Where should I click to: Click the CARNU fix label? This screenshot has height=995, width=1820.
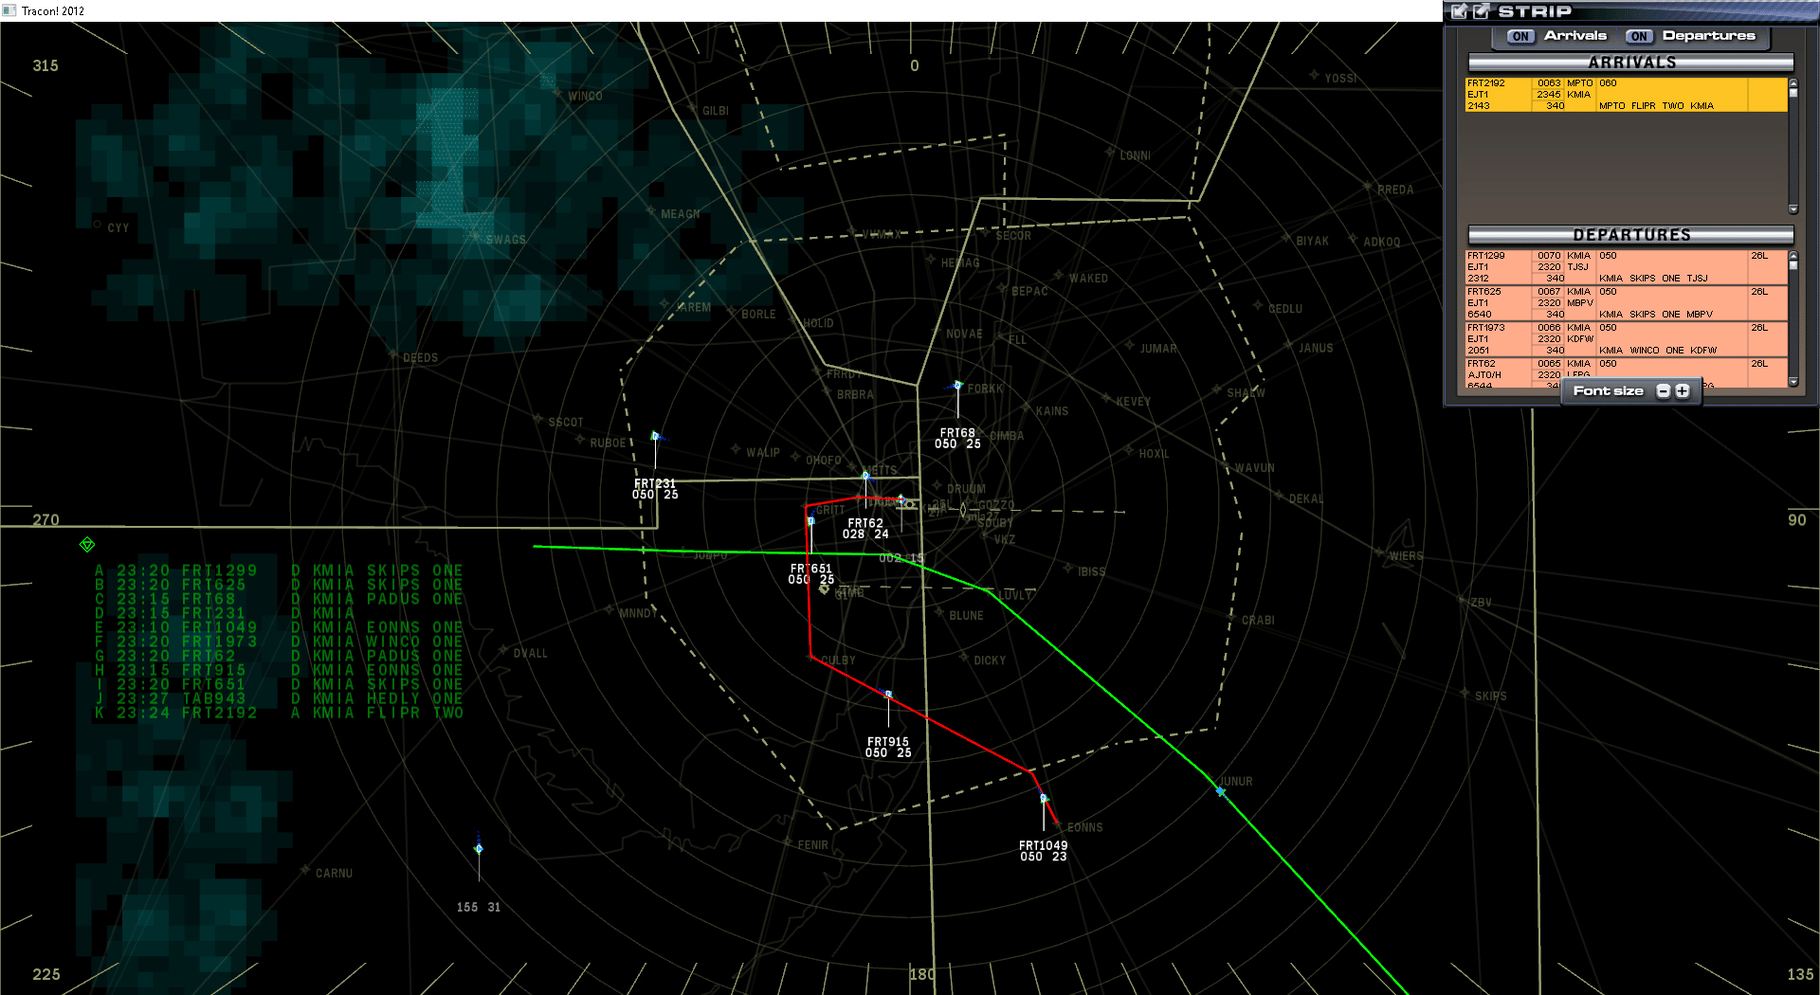click(x=334, y=874)
